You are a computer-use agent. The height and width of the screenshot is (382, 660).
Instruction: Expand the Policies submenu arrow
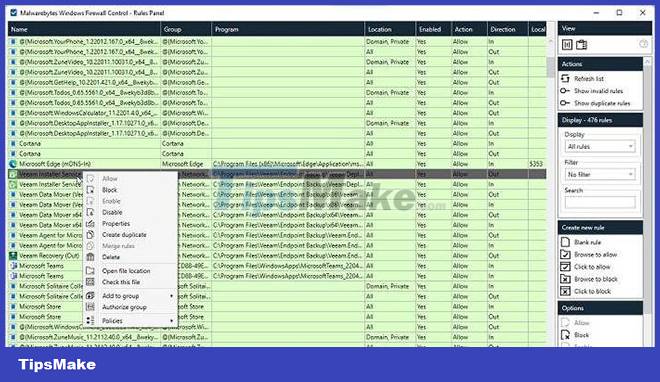(171, 321)
